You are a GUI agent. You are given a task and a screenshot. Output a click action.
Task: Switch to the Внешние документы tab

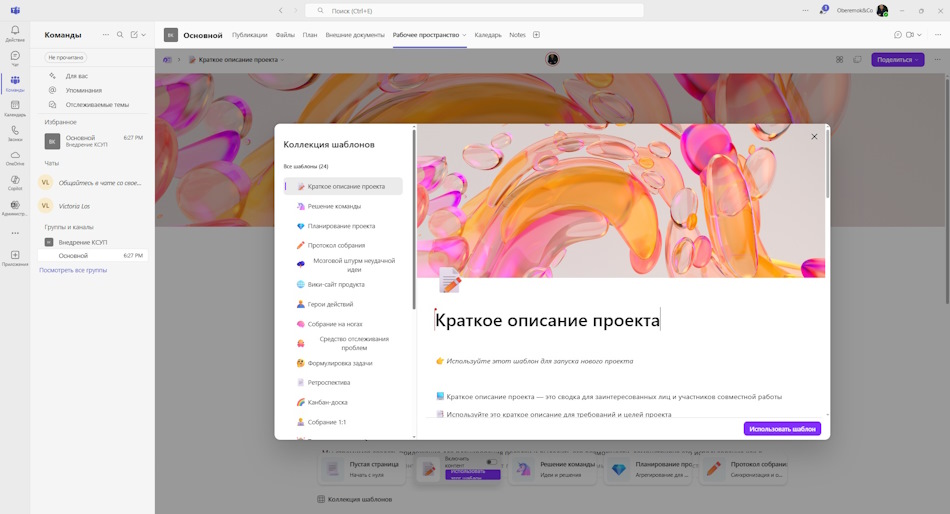tap(355, 35)
